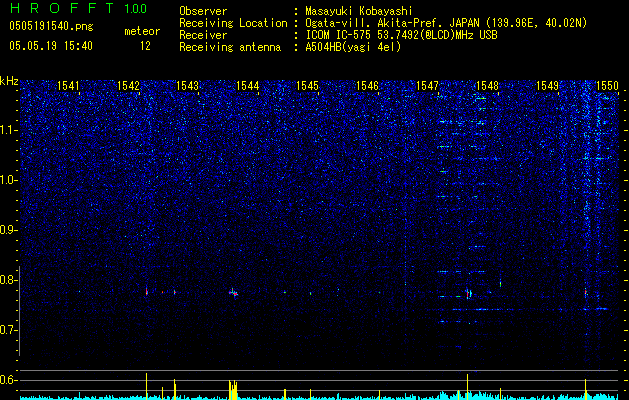This screenshot has width=629, height=400.
Task: Click the kHz axis unit label
Action: pos(9,81)
